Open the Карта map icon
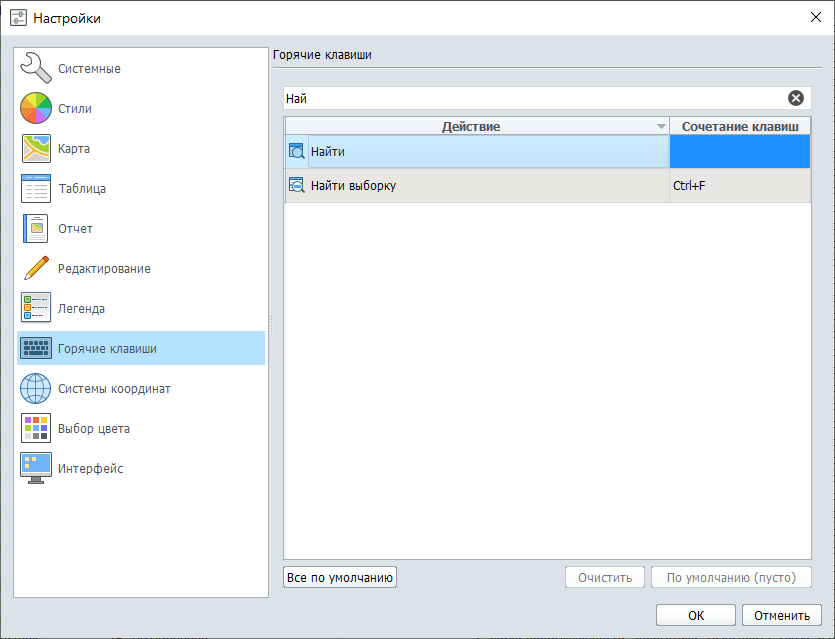 pos(36,148)
